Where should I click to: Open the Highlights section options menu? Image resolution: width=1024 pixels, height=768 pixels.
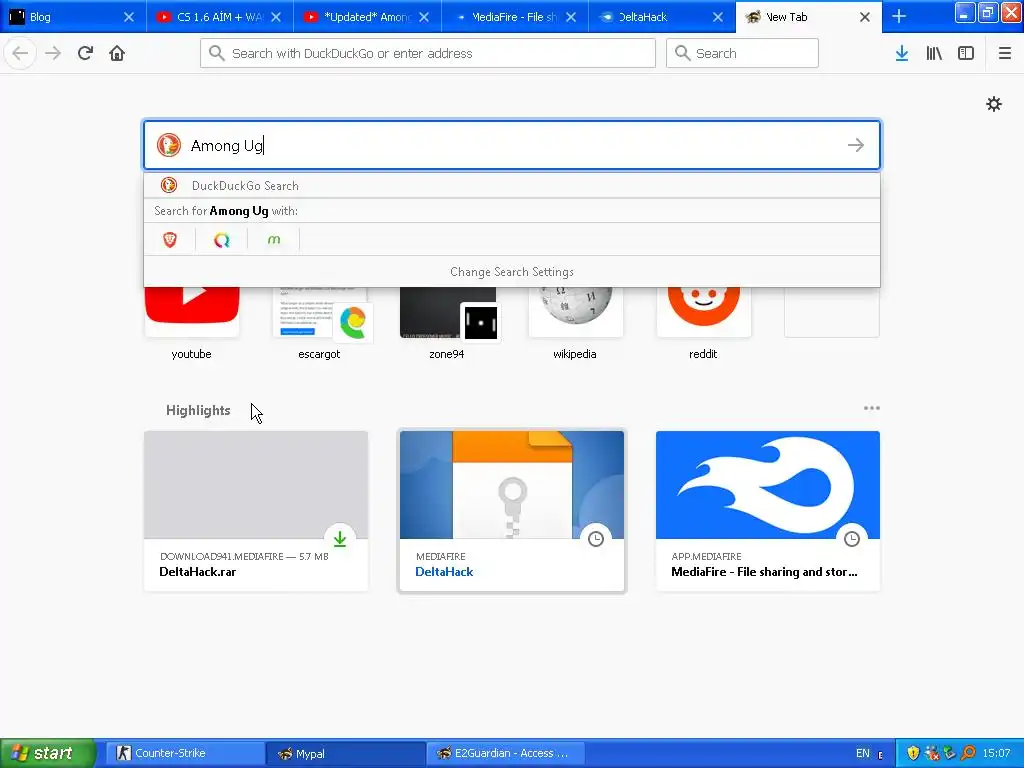(871, 408)
